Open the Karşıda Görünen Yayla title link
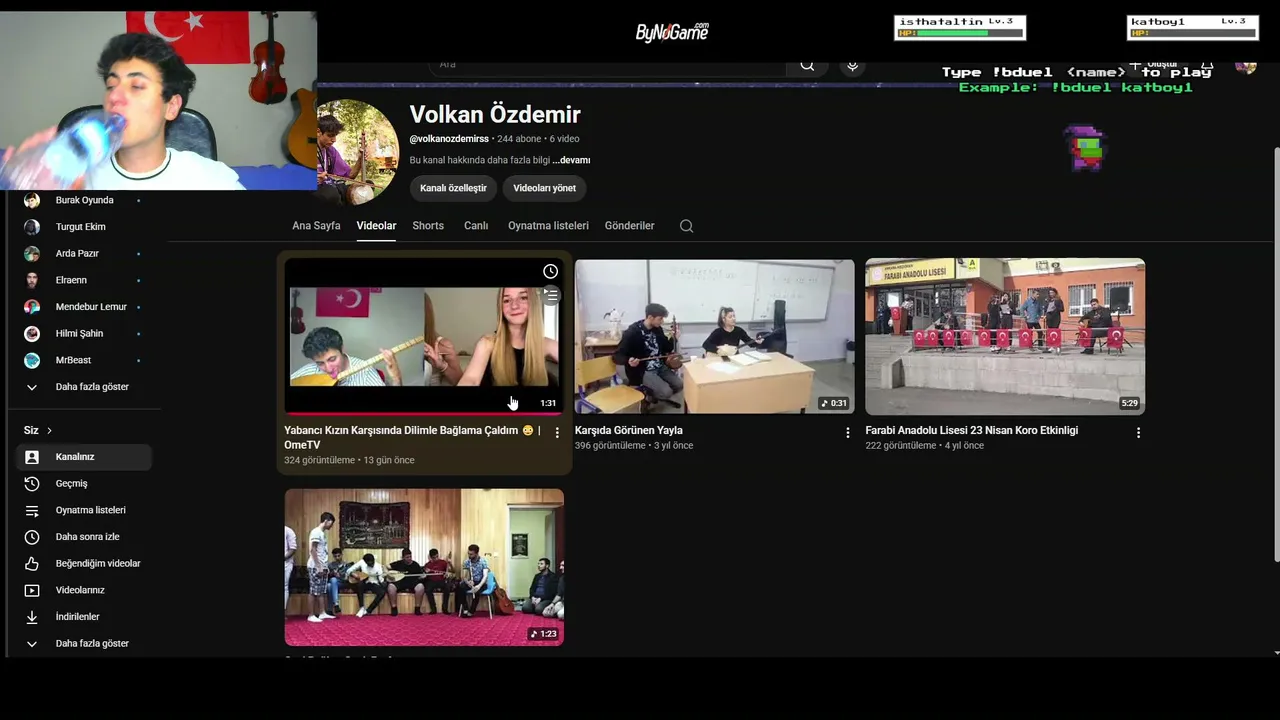 coord(629,431)
